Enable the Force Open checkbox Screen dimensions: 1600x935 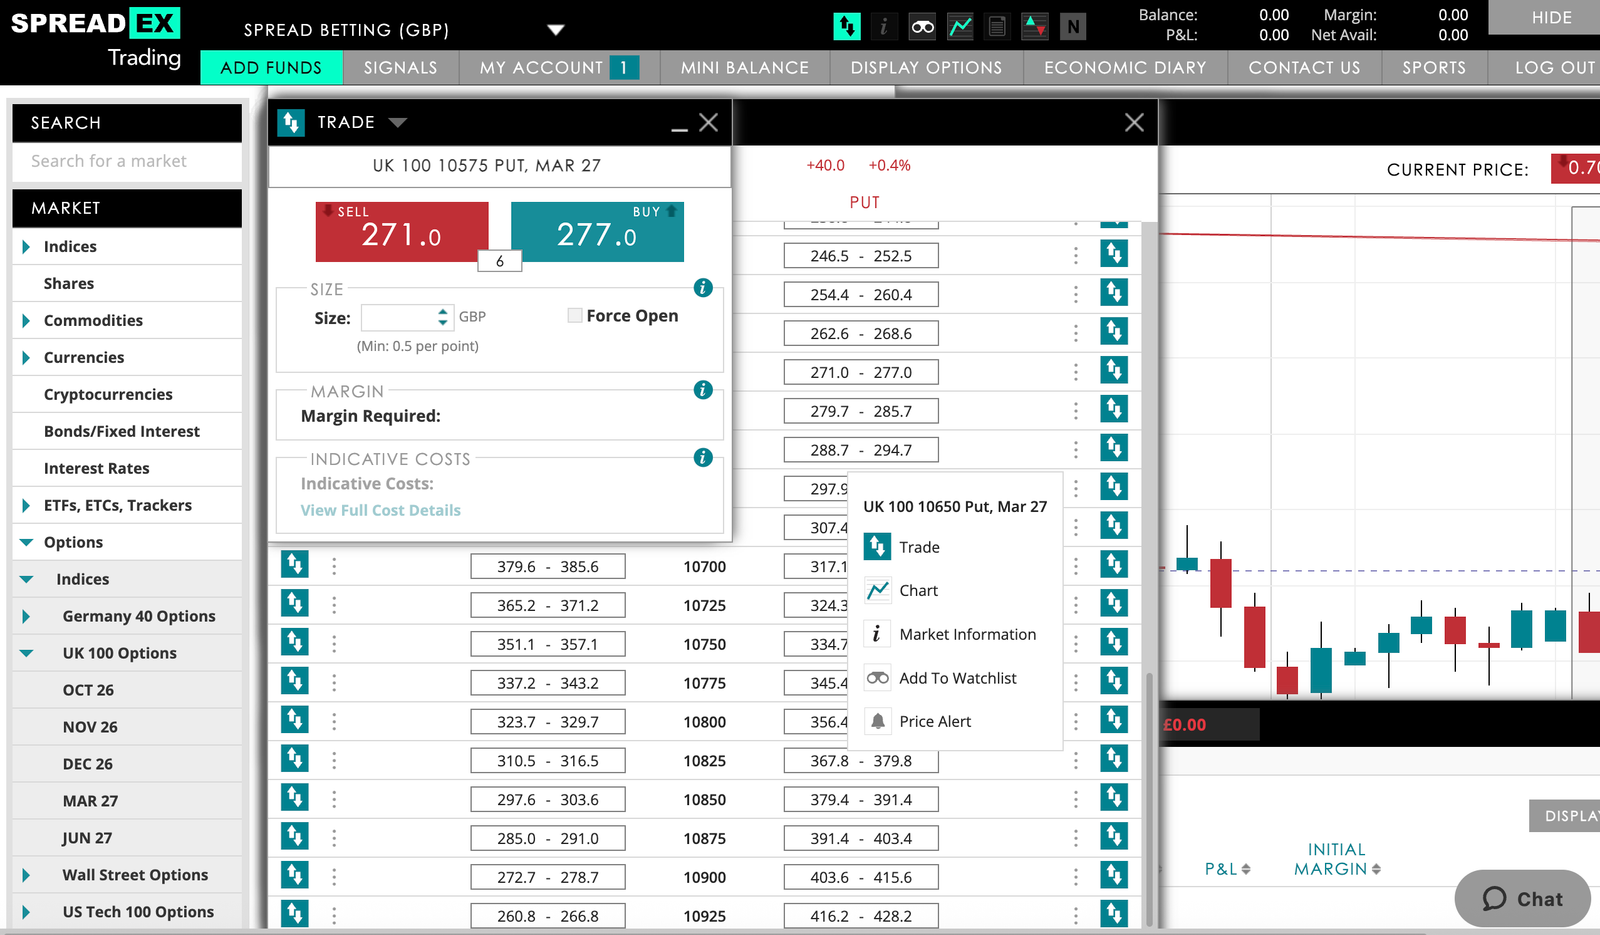[x=575, y=316]
